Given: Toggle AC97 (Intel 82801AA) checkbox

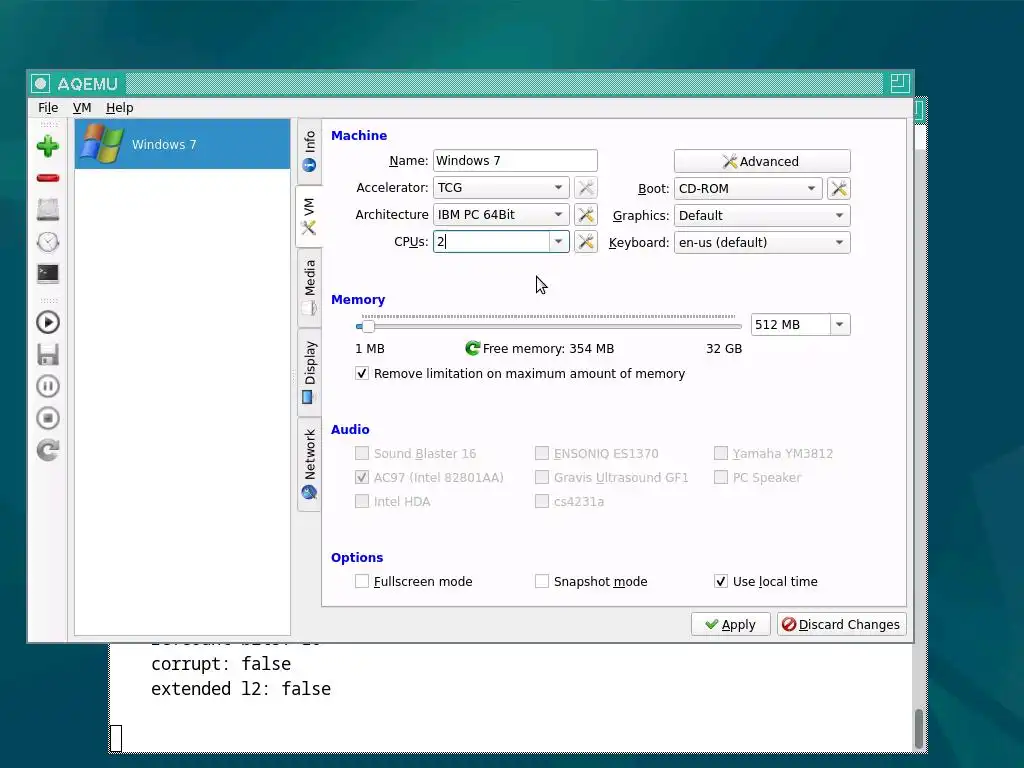Looking at the screenshot, I should [x=362, y=477].
